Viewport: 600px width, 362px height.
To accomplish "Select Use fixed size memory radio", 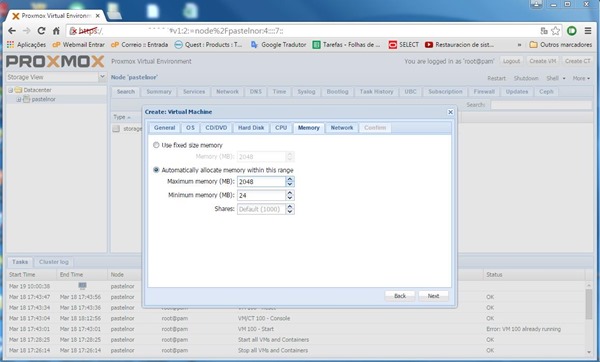I will [156, 145].
